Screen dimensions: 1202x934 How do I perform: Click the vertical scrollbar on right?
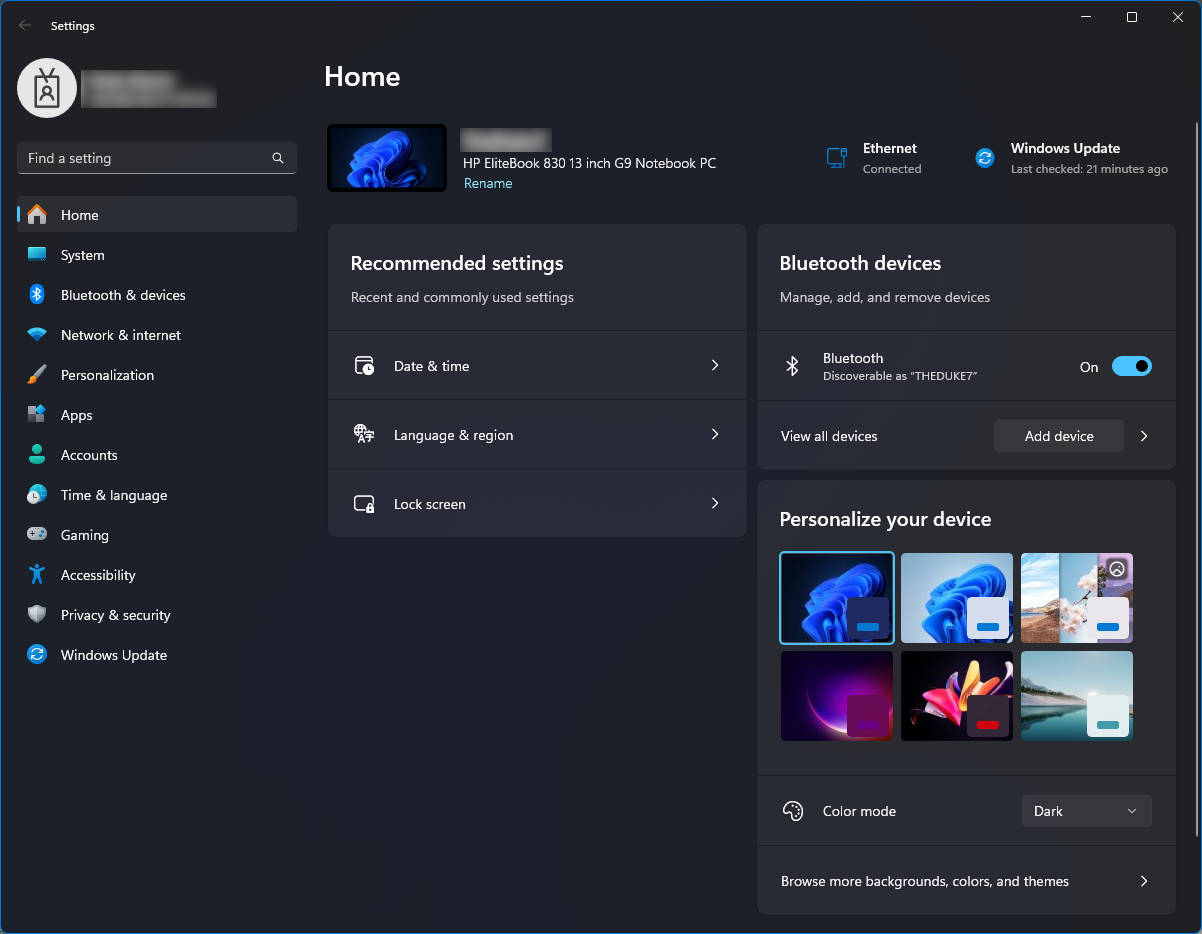(x=1197, y=480)
